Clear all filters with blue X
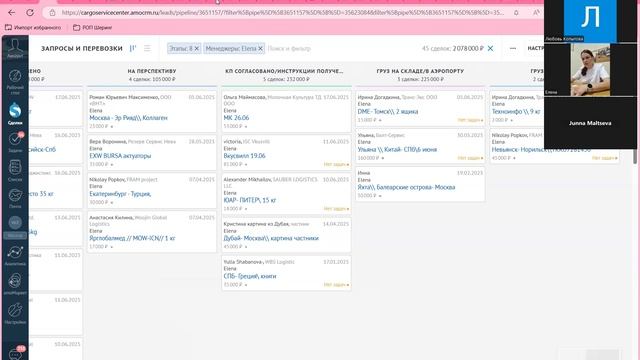 pos(490,48)
